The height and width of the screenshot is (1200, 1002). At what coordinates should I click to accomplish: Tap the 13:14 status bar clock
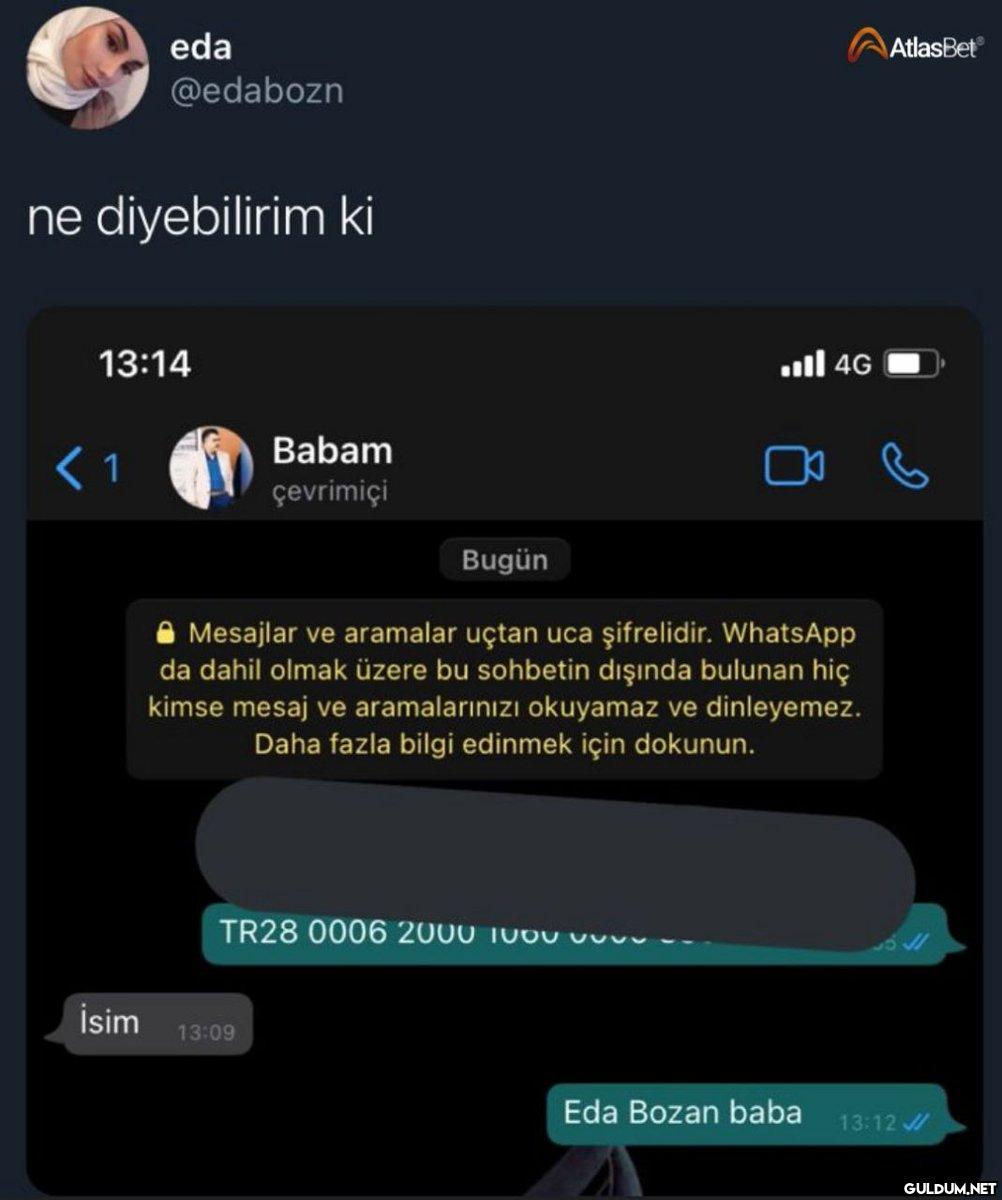145,363
